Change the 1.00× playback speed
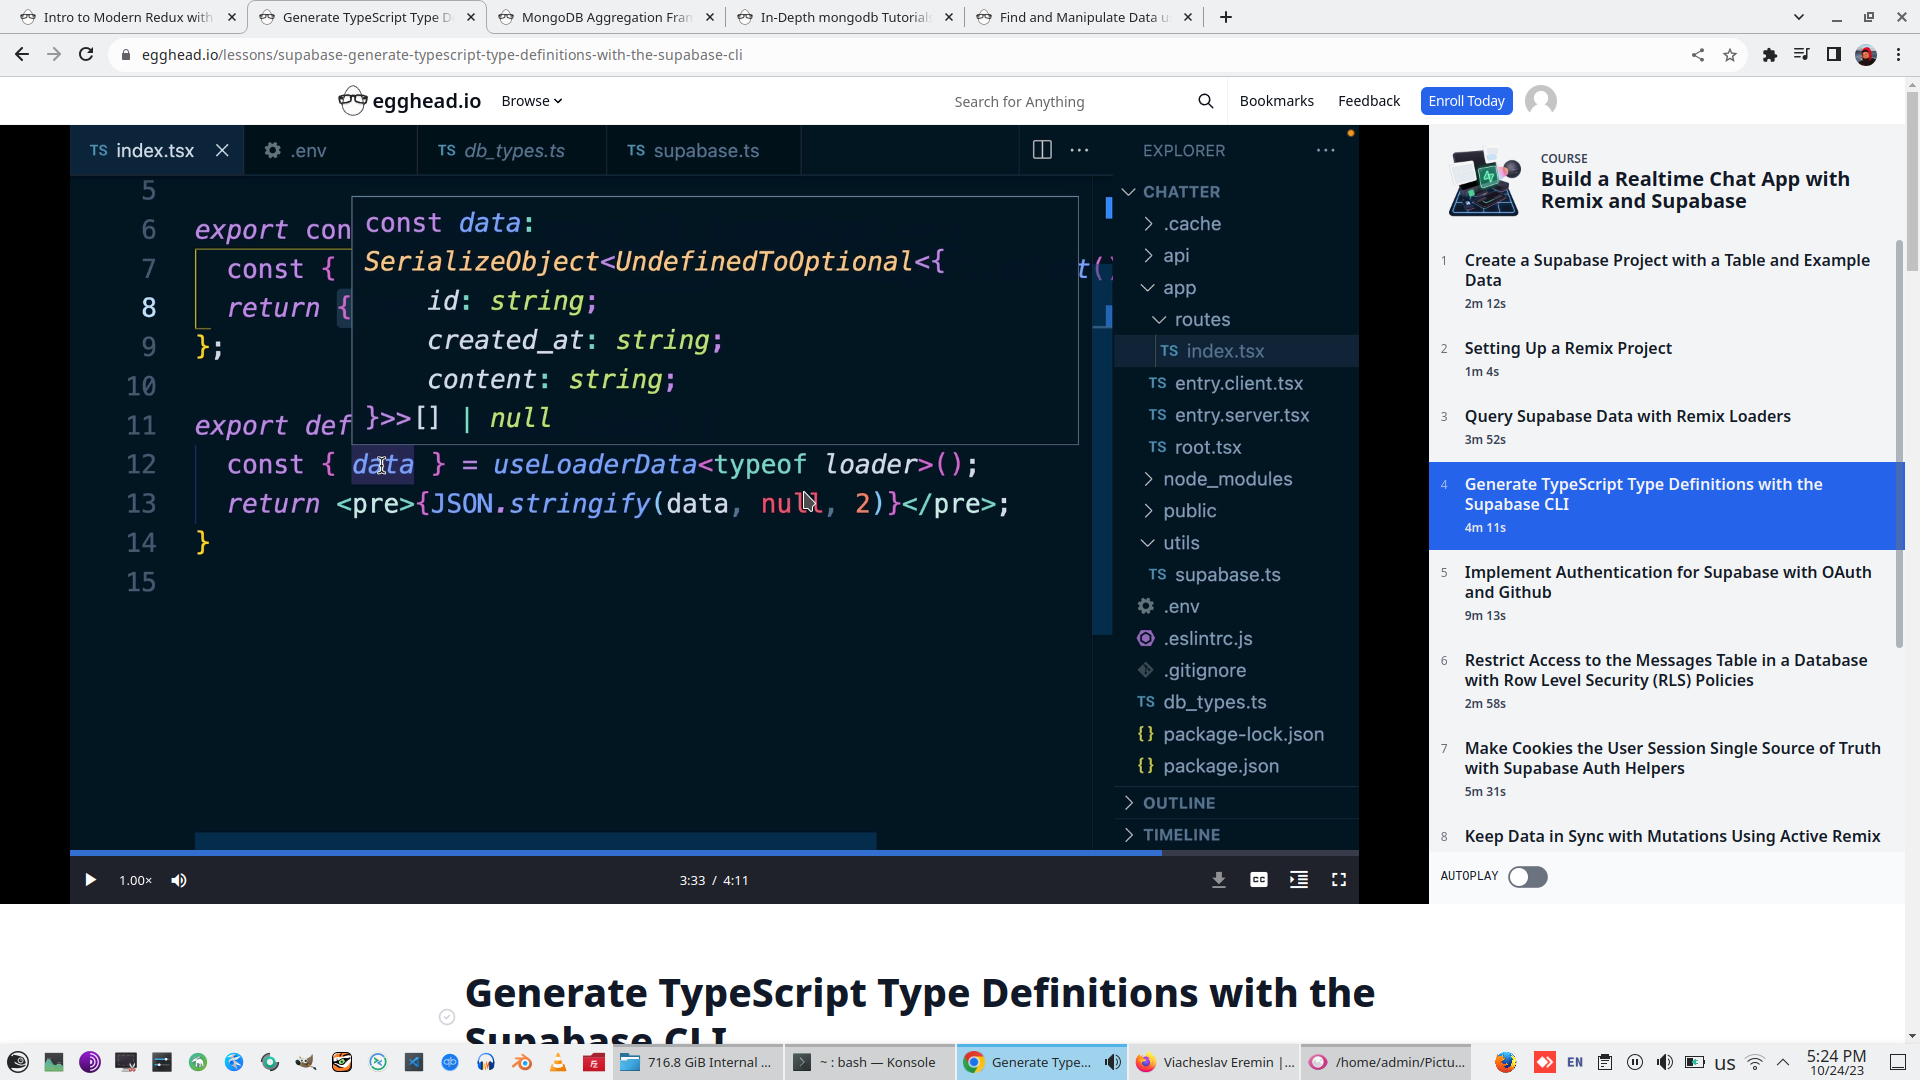The image size is (1920, 1080). (135, 880)
